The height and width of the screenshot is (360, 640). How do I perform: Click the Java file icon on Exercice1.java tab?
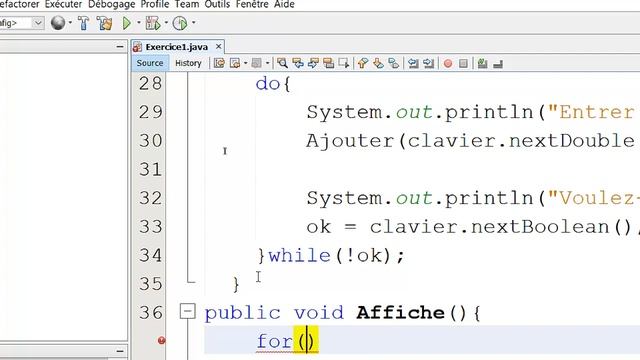point(138,47)
